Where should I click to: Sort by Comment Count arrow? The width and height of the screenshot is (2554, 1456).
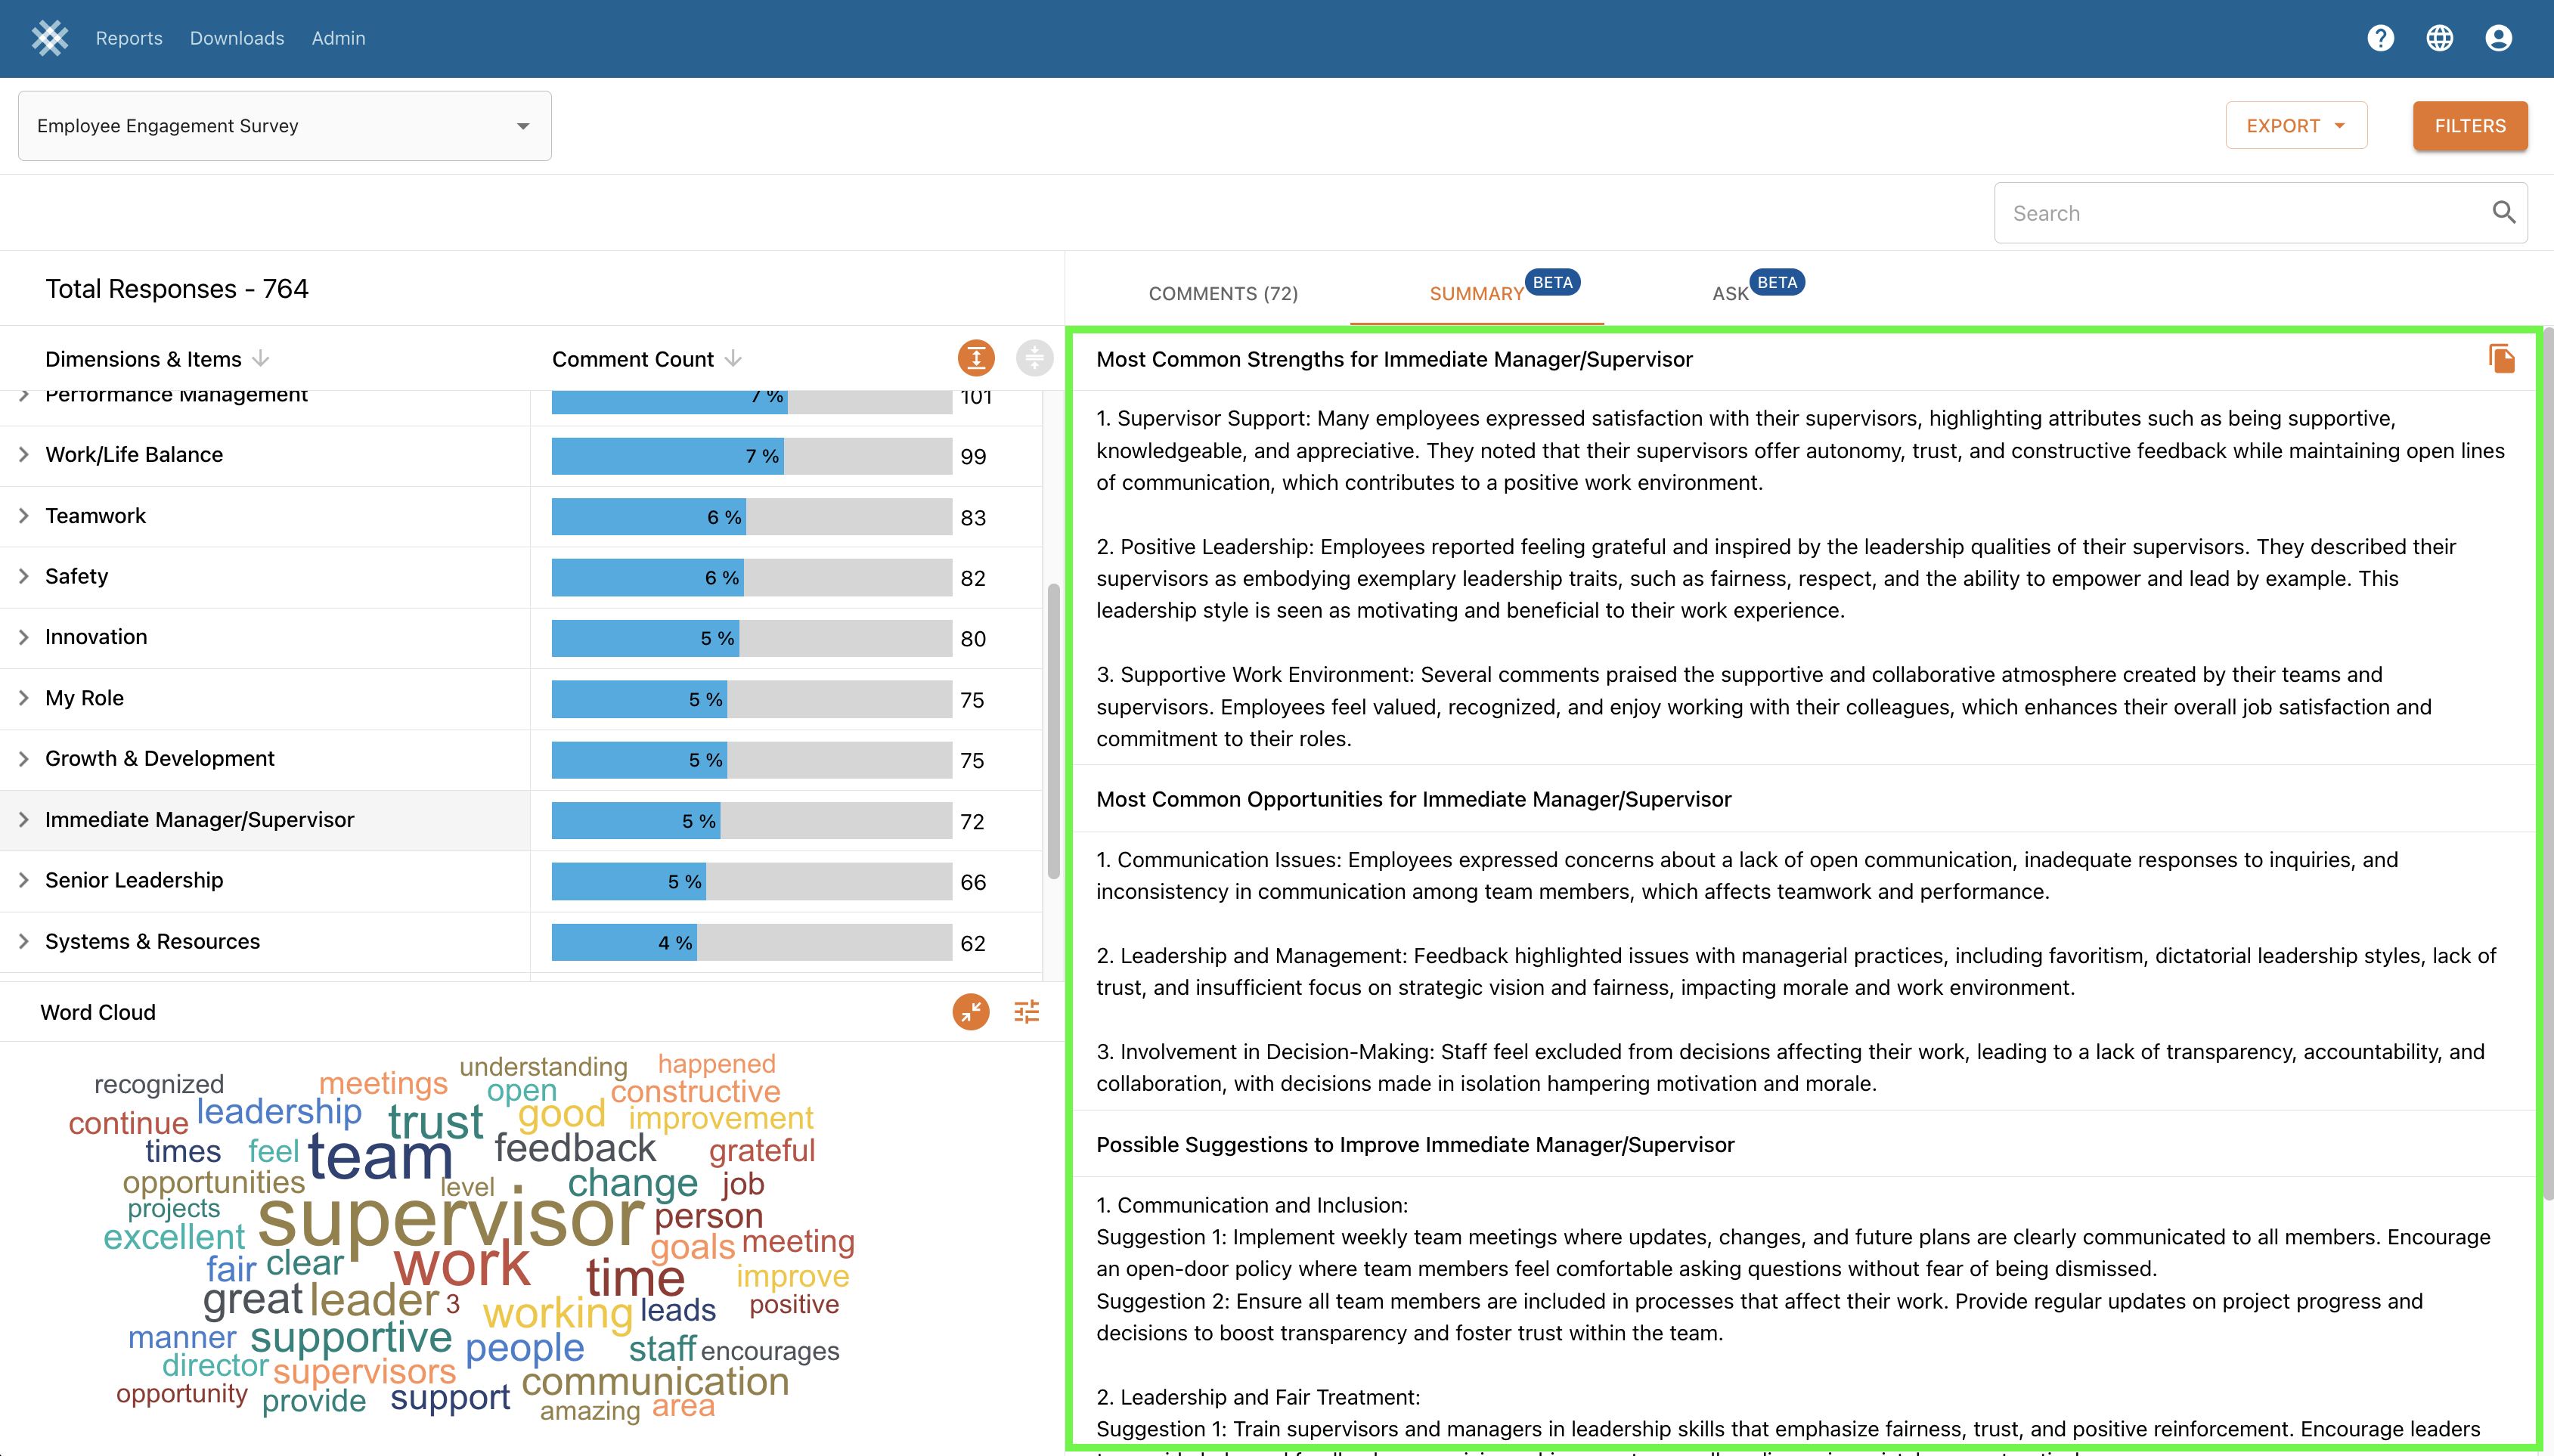tap(733, 358)
